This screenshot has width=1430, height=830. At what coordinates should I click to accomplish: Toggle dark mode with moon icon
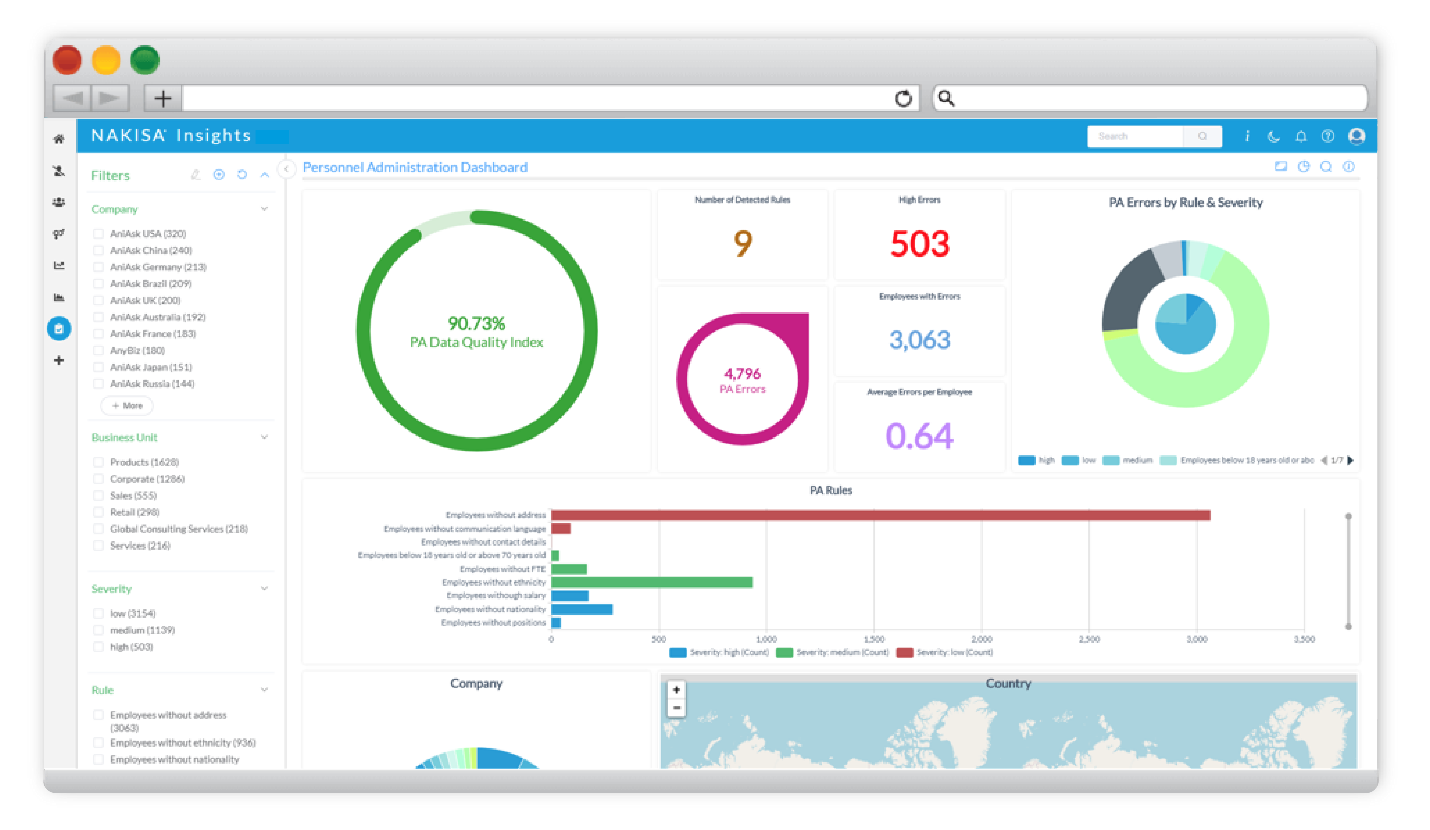pyautogui.click(x=1274, y=137)
